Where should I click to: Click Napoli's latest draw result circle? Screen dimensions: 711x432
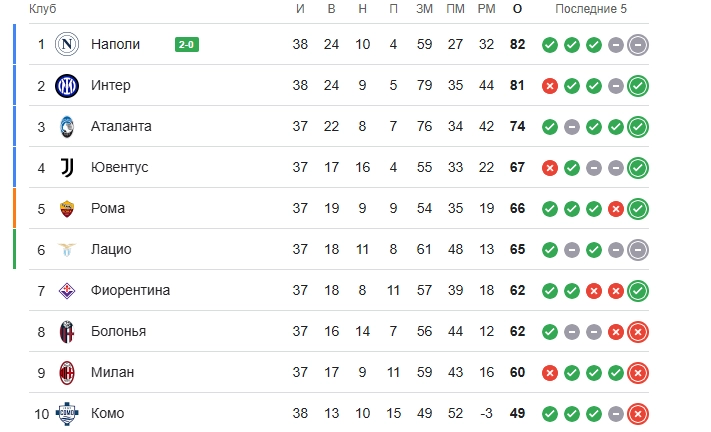(638, 45)
